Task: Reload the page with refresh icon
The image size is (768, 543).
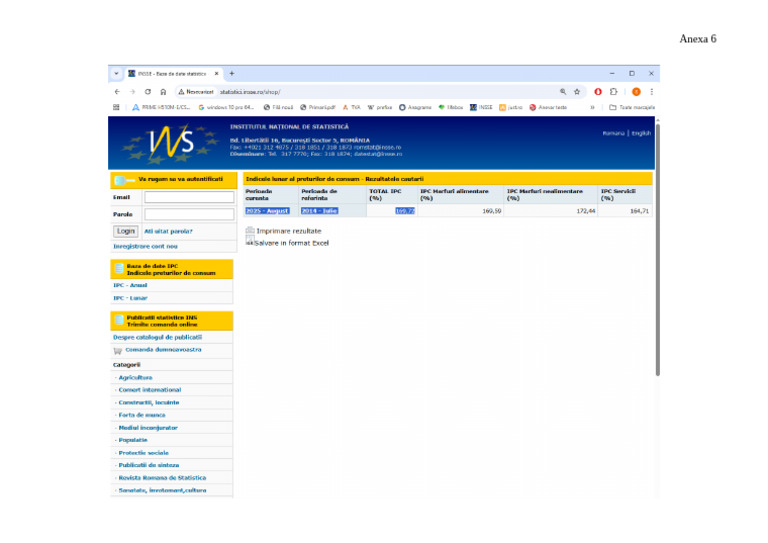Action: (x=147, y=92)
